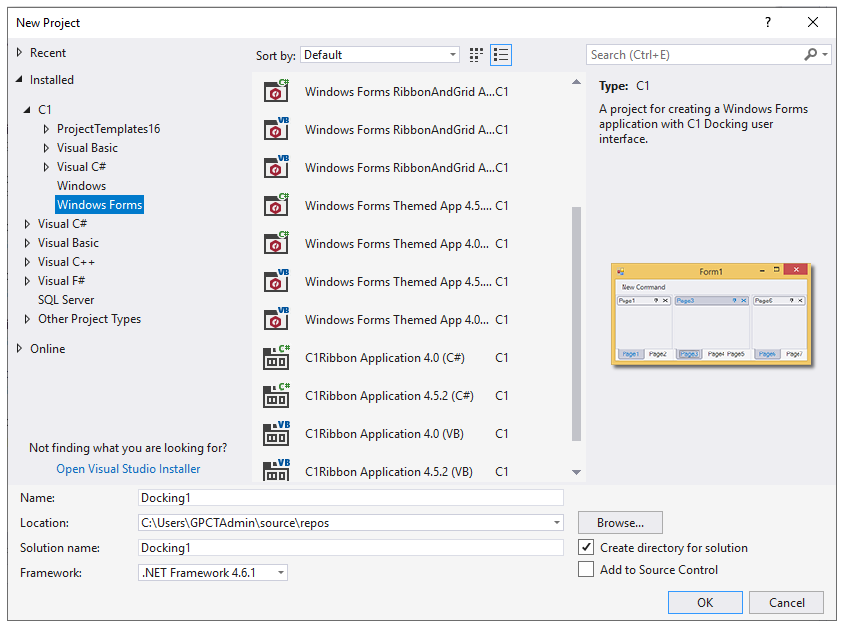The height and width of the screenshot is (627, 843).
Task: Switch to medium list view icon
Action: point(501,55)
